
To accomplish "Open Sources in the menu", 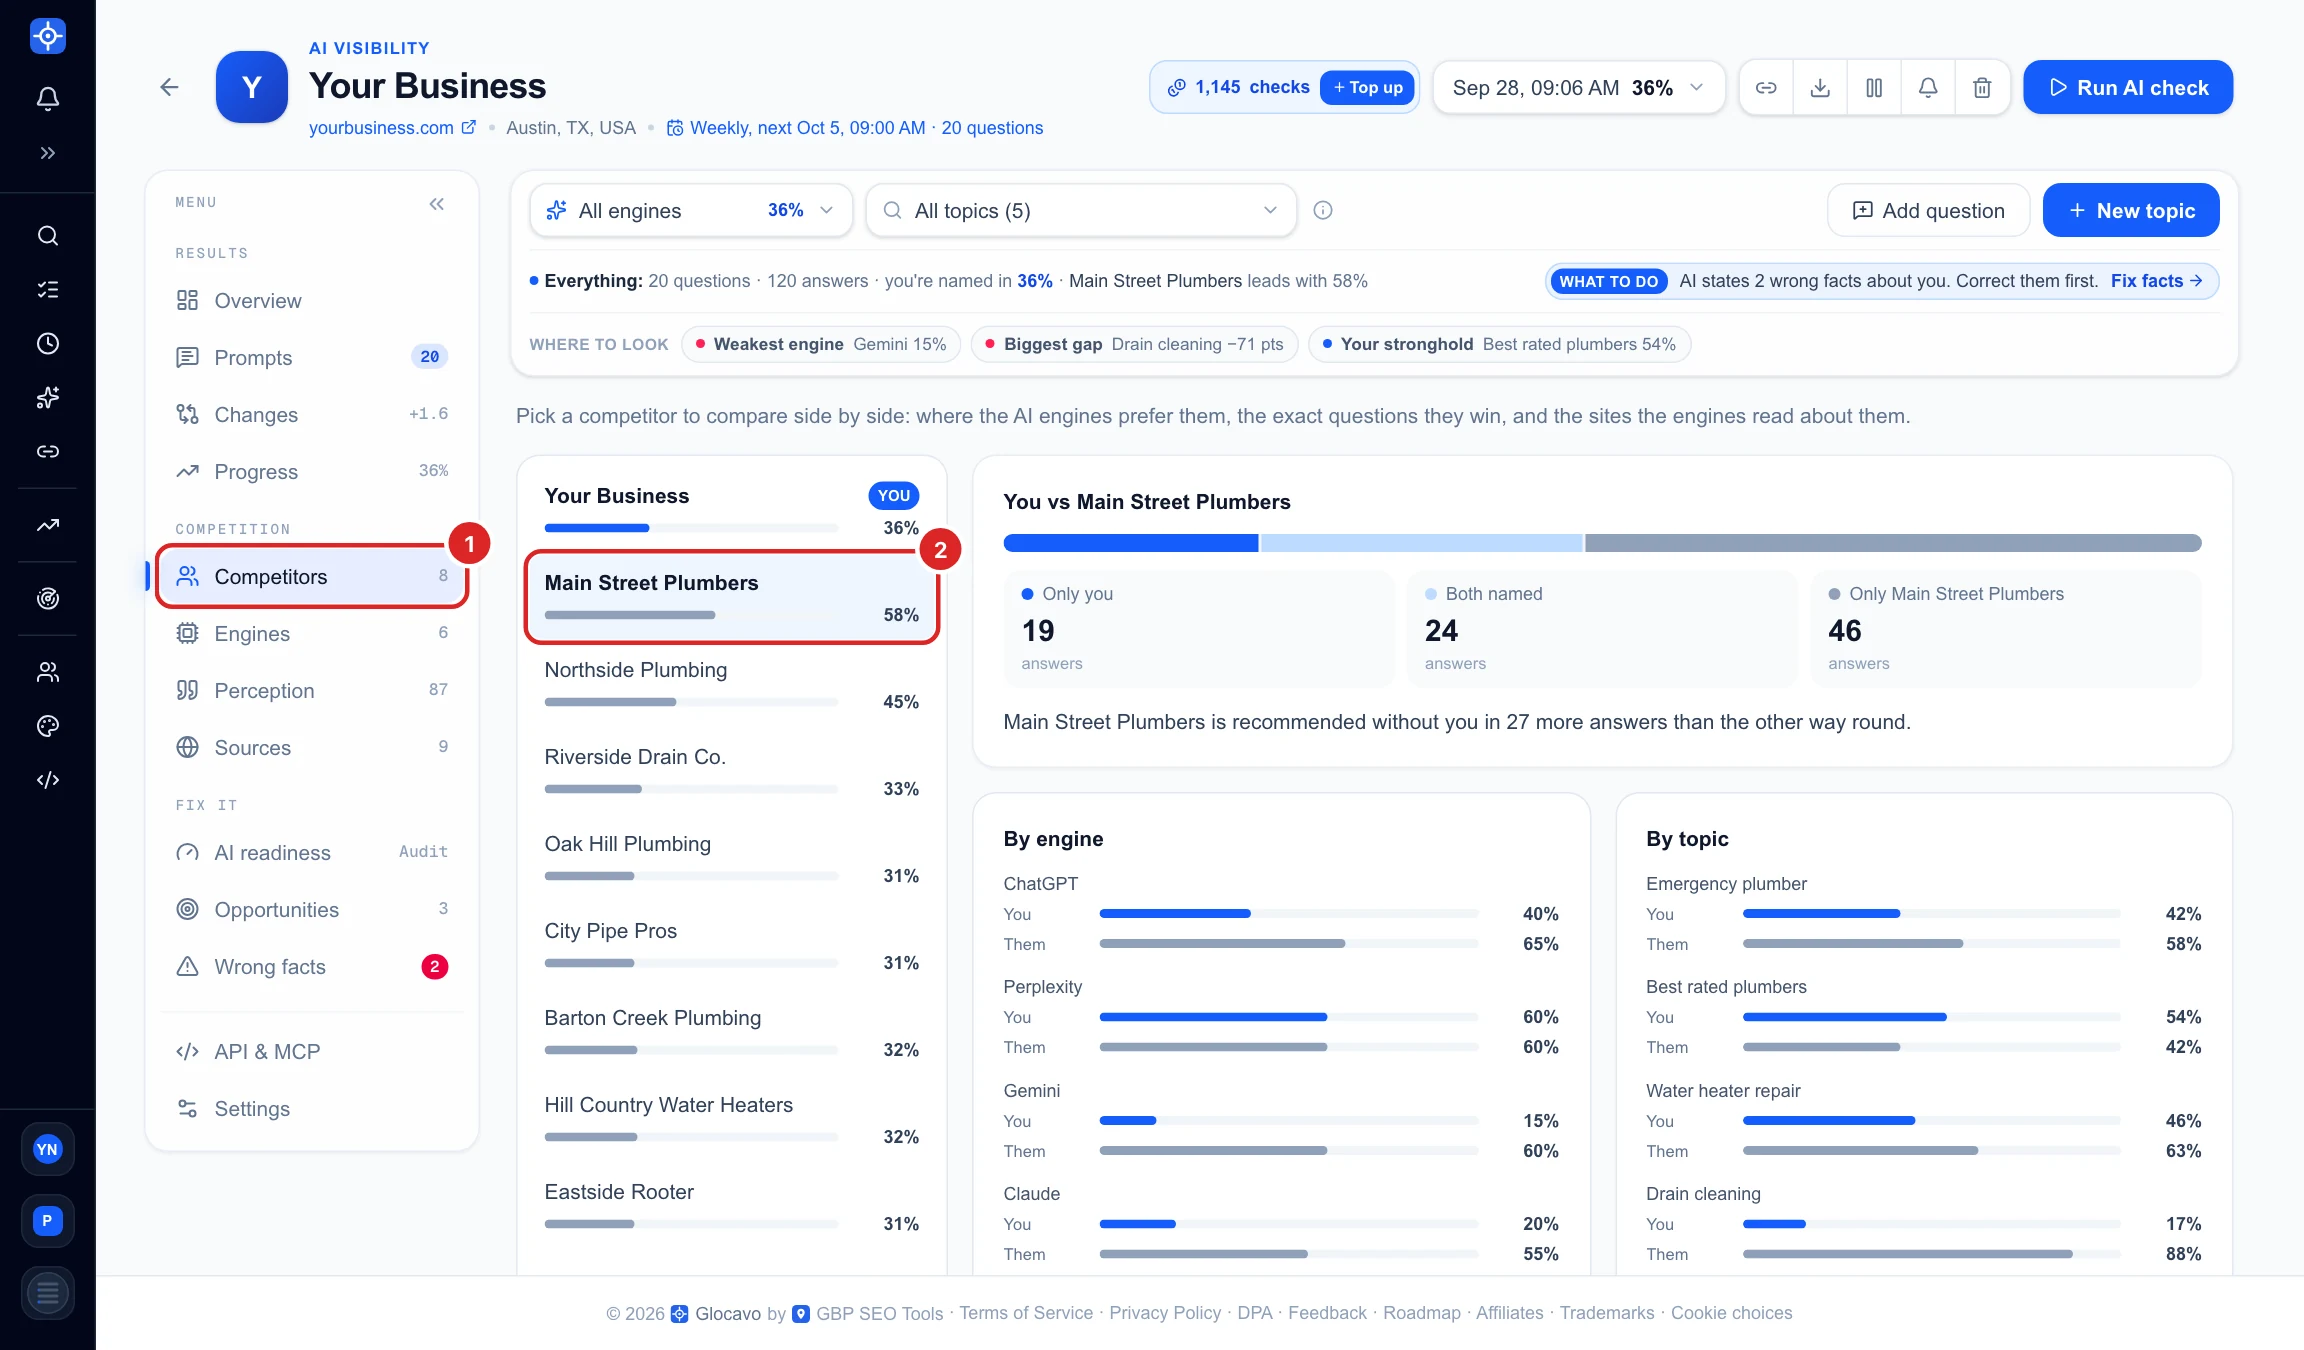I will tap(312, 748).
